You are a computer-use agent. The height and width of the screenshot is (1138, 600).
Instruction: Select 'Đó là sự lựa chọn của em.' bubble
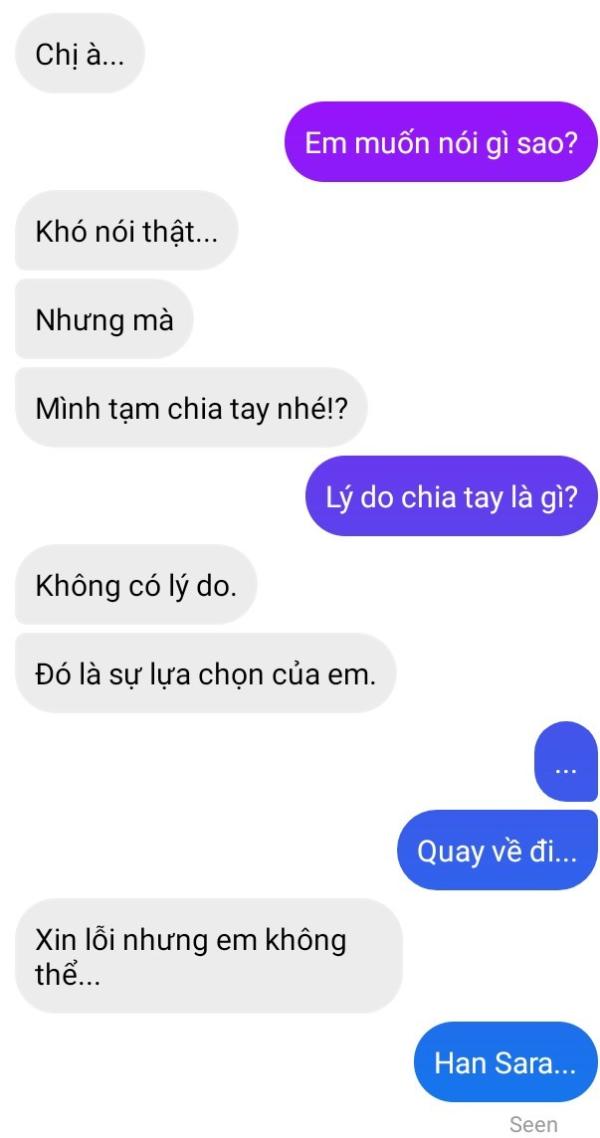pos(205,673)
